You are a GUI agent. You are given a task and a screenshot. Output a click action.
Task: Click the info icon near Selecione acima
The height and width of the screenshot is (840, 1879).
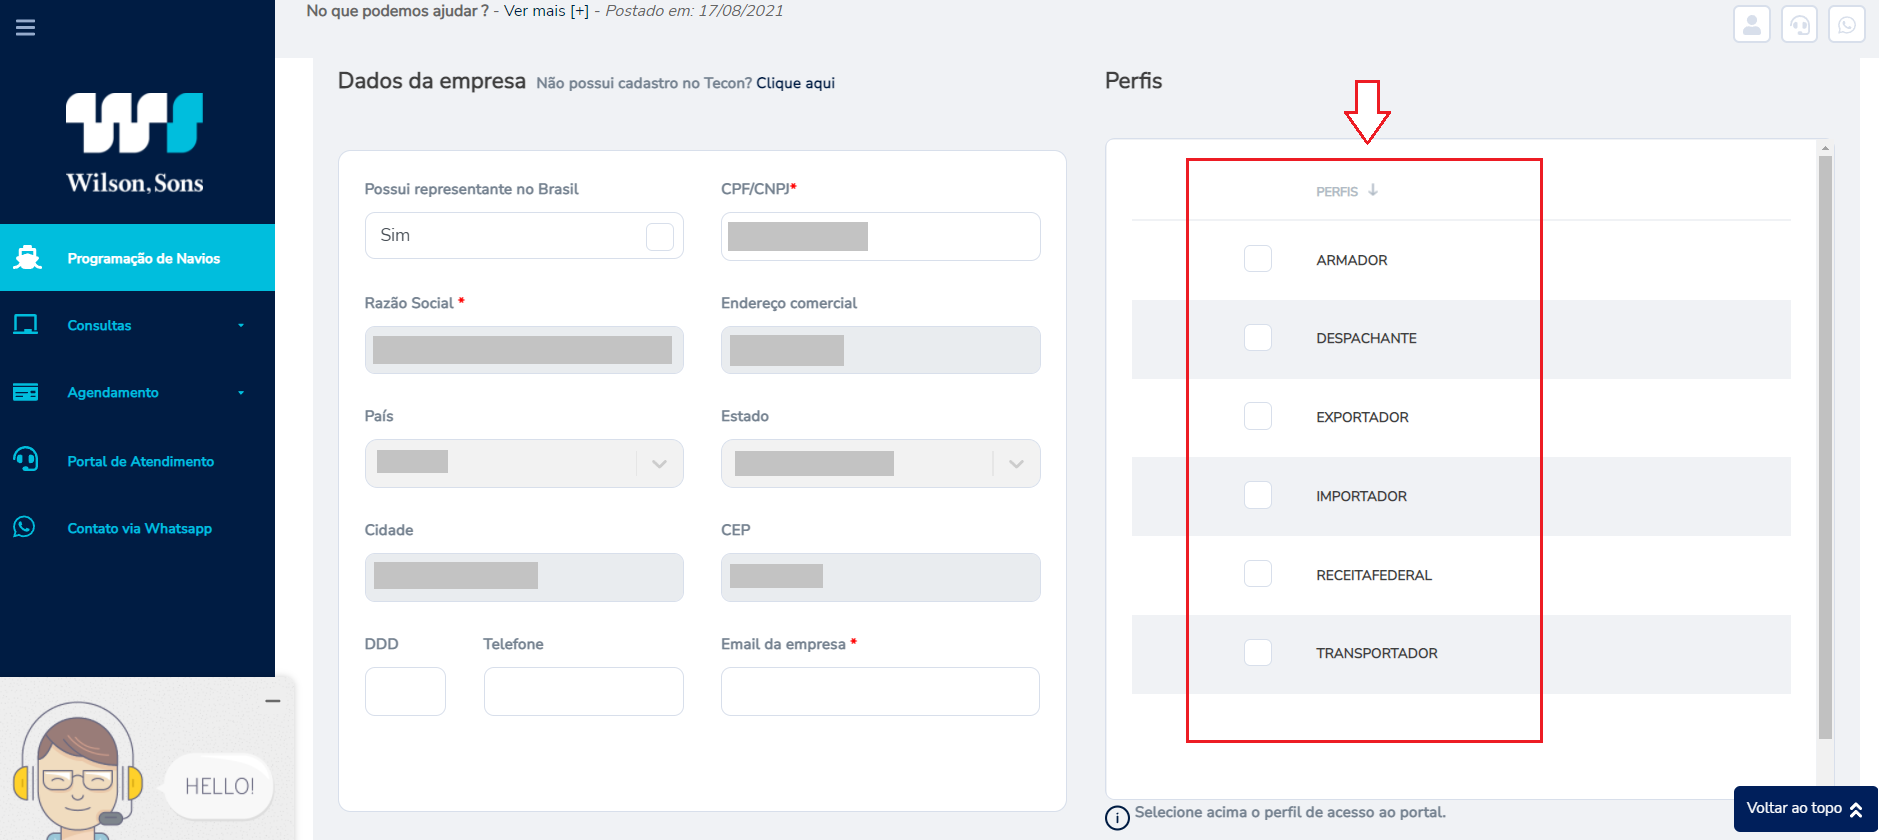[x=1117, y=817]
